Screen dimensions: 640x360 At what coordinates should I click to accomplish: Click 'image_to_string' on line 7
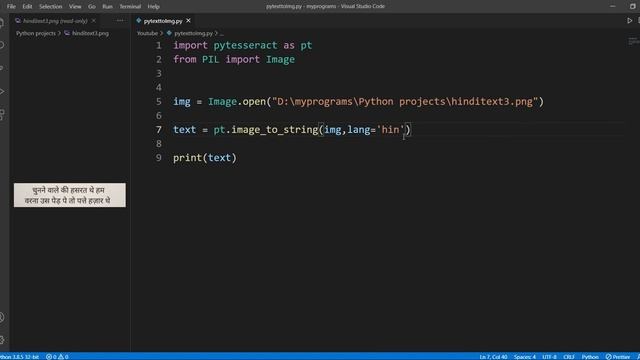point(275,130)
